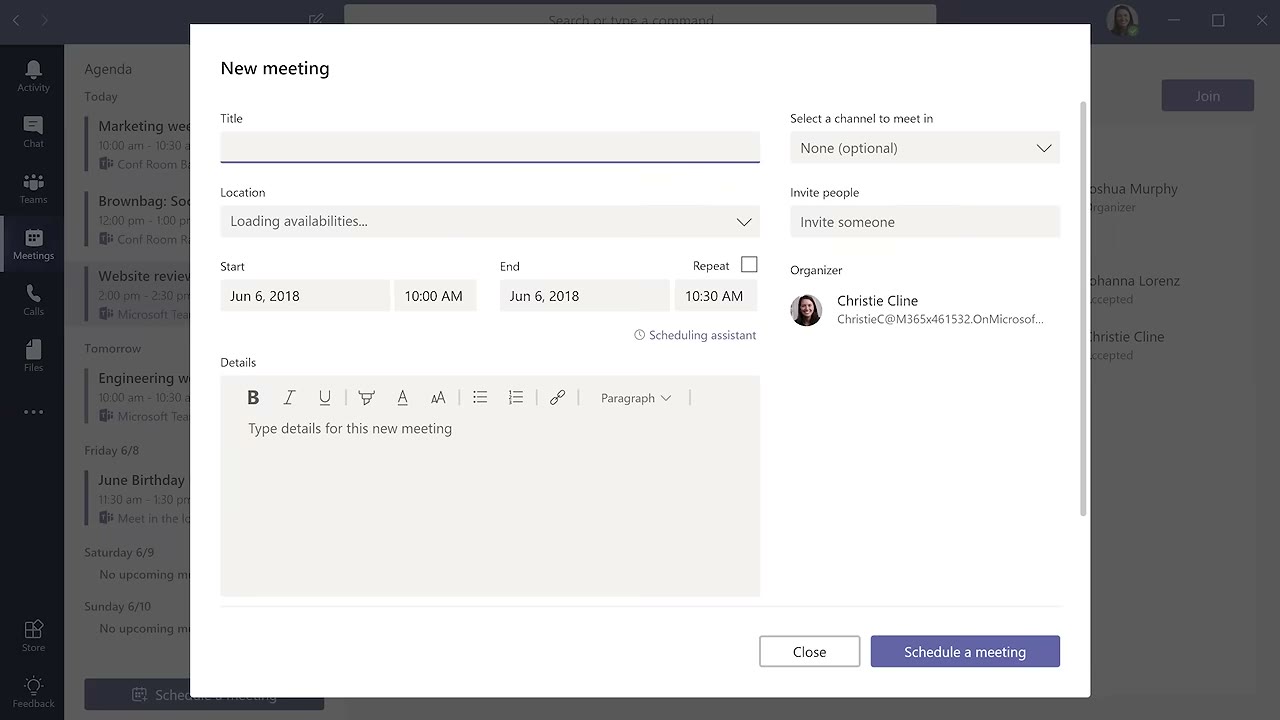1280x720 pixels.
Task: Click the meeting Title input field
Action: coord(490,147)
